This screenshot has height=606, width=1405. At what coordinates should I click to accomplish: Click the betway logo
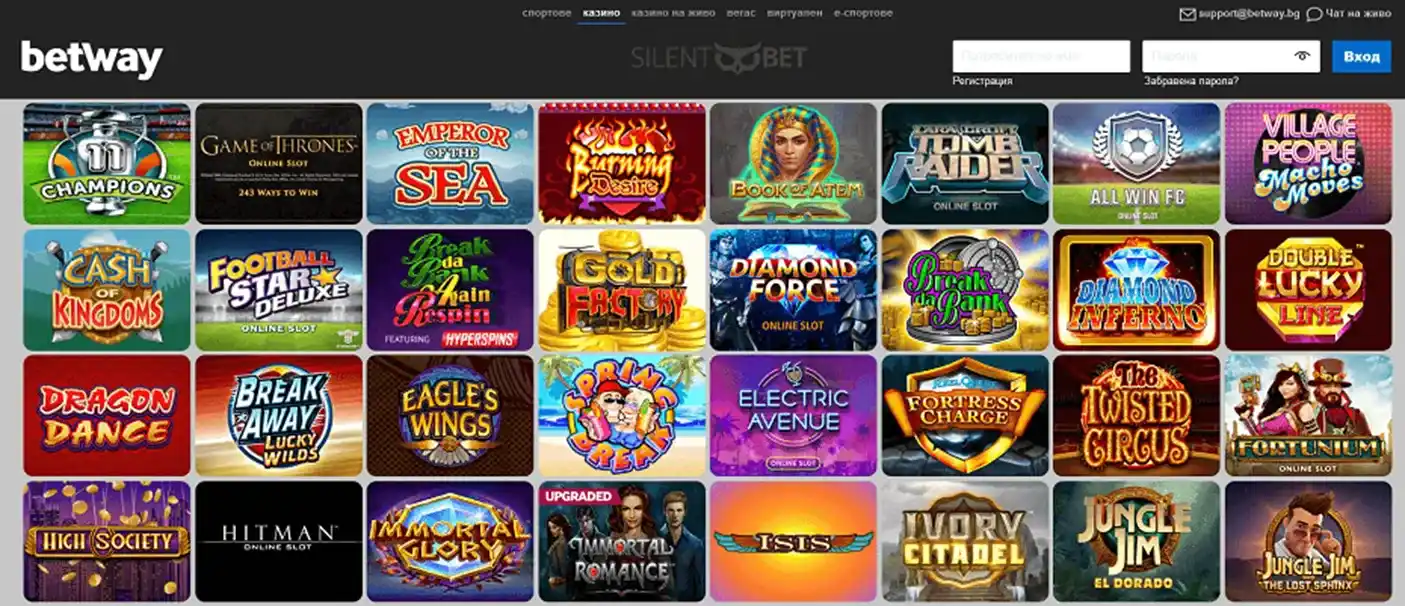tap(91, 59)
